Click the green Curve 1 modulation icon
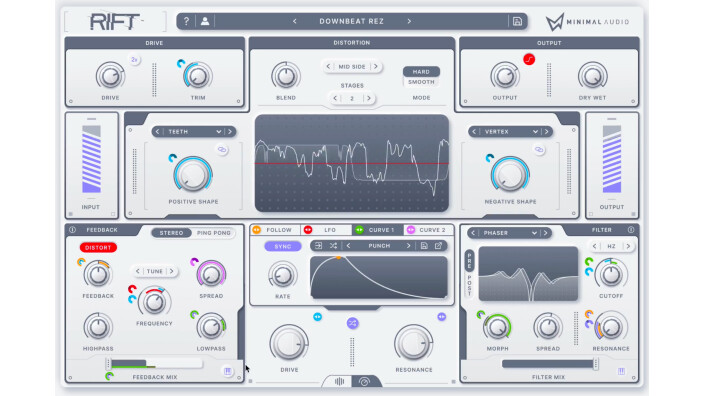This screenshot has width=704, height=396. [x=359, y=229]
